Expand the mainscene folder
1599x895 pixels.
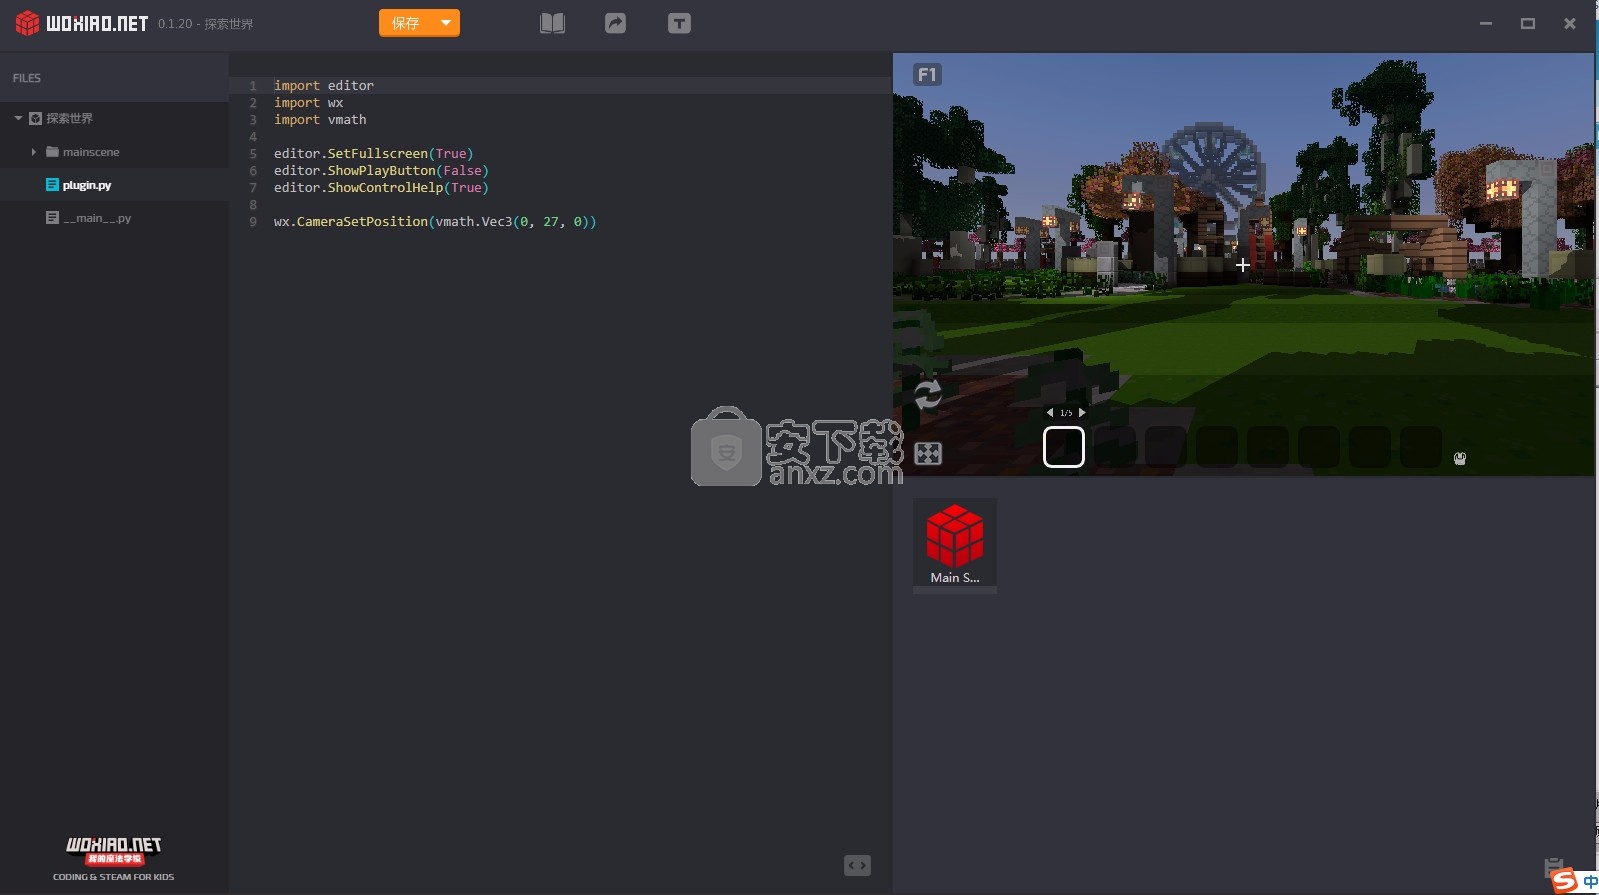(33, 152)
